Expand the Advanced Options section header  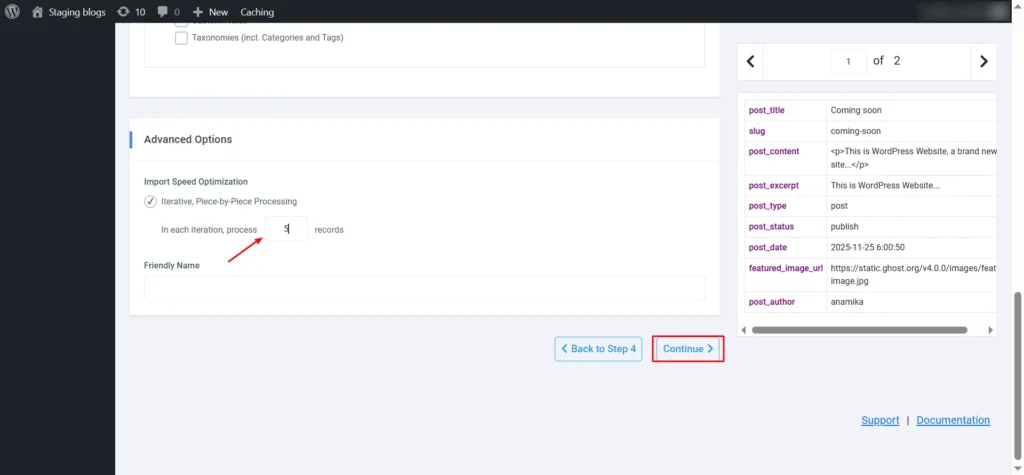tap(188, 139)
